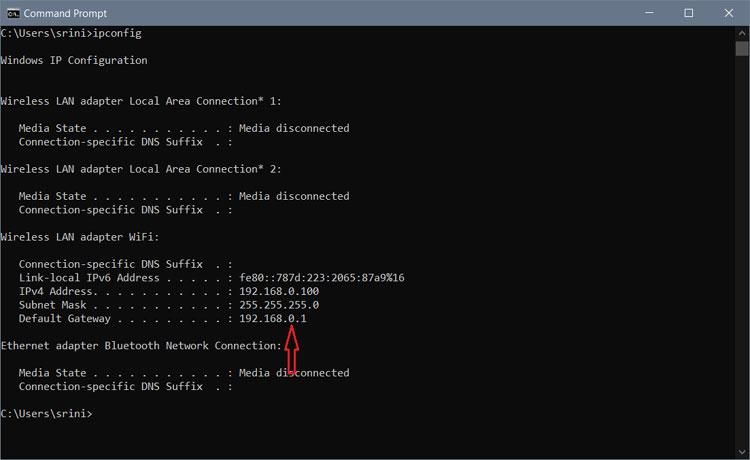Click the last C:\Users\srini> prompt line
Screen dimensions: 750x460
pos(46,413)
